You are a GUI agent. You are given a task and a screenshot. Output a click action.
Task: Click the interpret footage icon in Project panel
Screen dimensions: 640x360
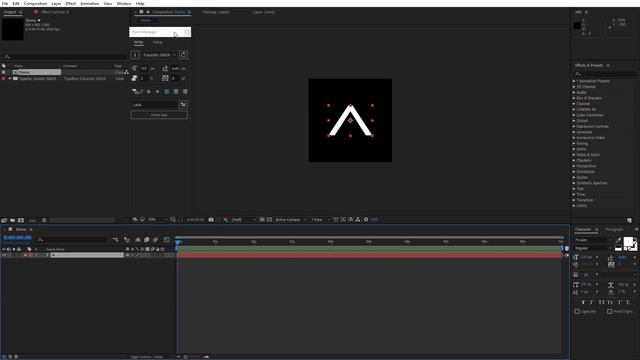[x=4, y=220]
